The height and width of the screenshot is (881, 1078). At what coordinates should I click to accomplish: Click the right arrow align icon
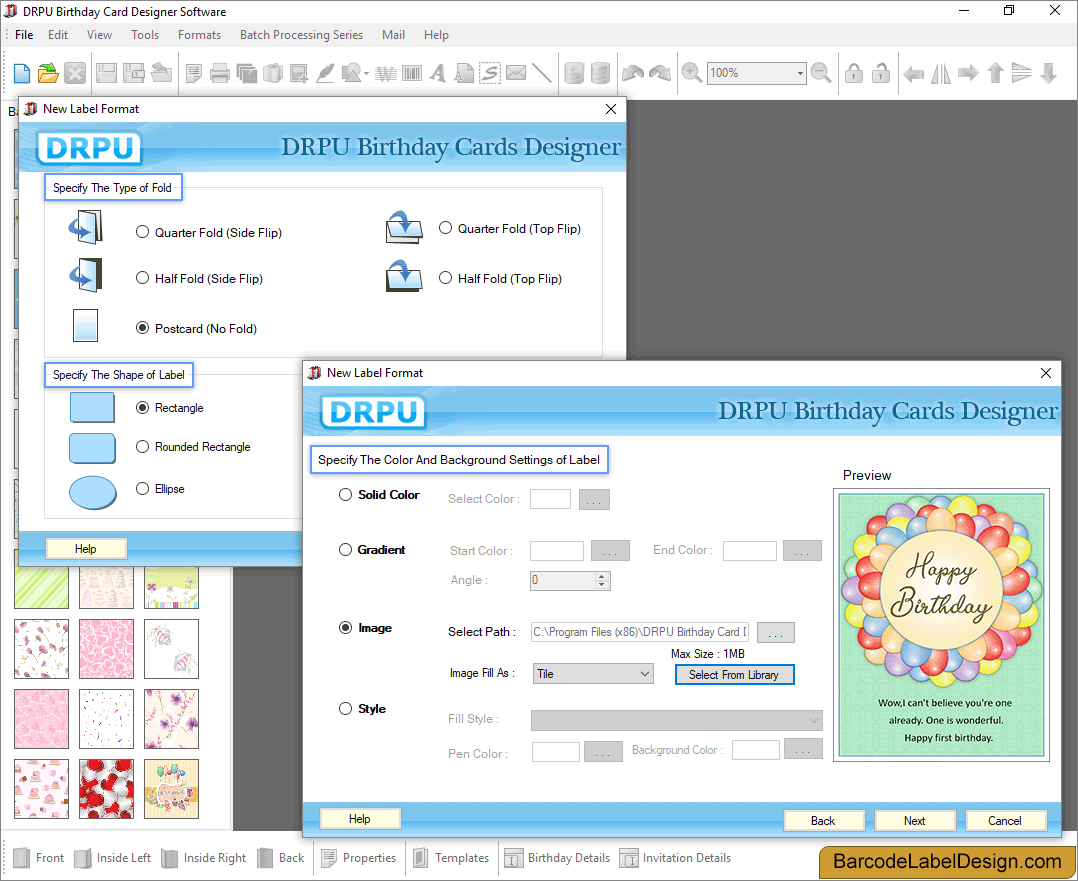coord(968,73)
